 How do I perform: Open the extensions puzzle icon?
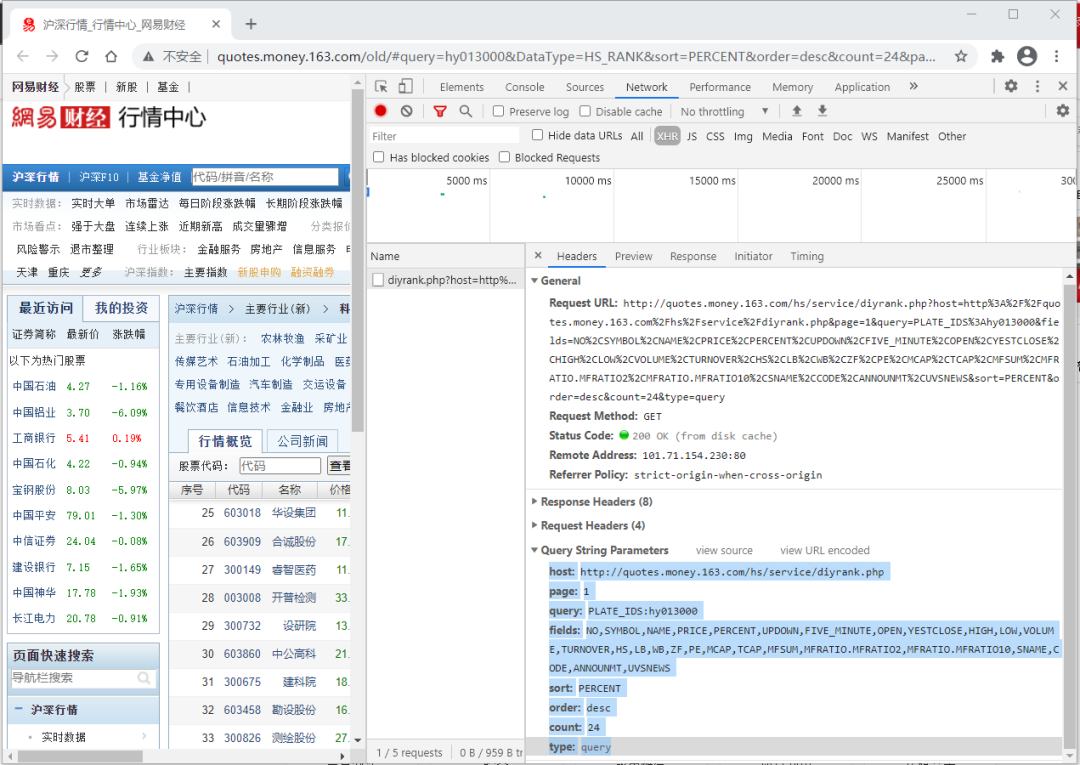[x=997, y=56]
